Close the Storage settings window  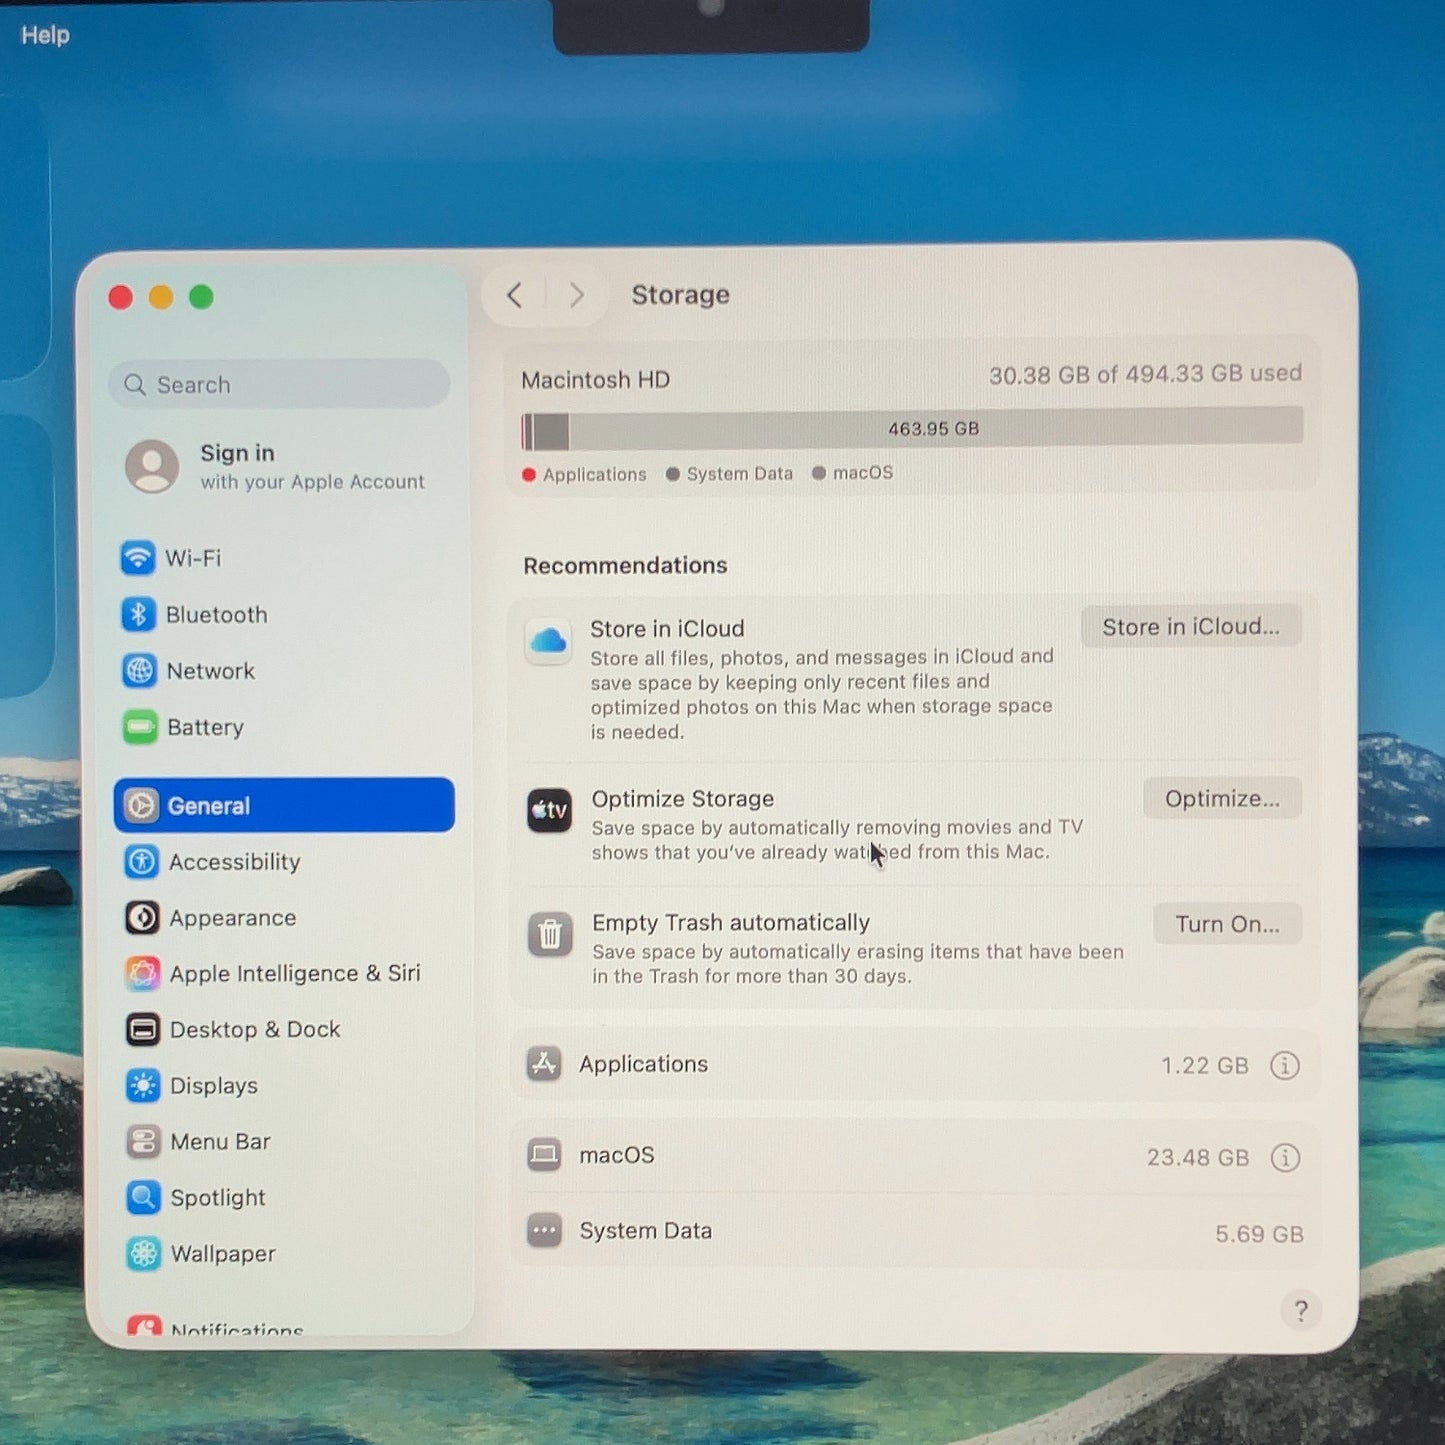[x=121, y=297]
